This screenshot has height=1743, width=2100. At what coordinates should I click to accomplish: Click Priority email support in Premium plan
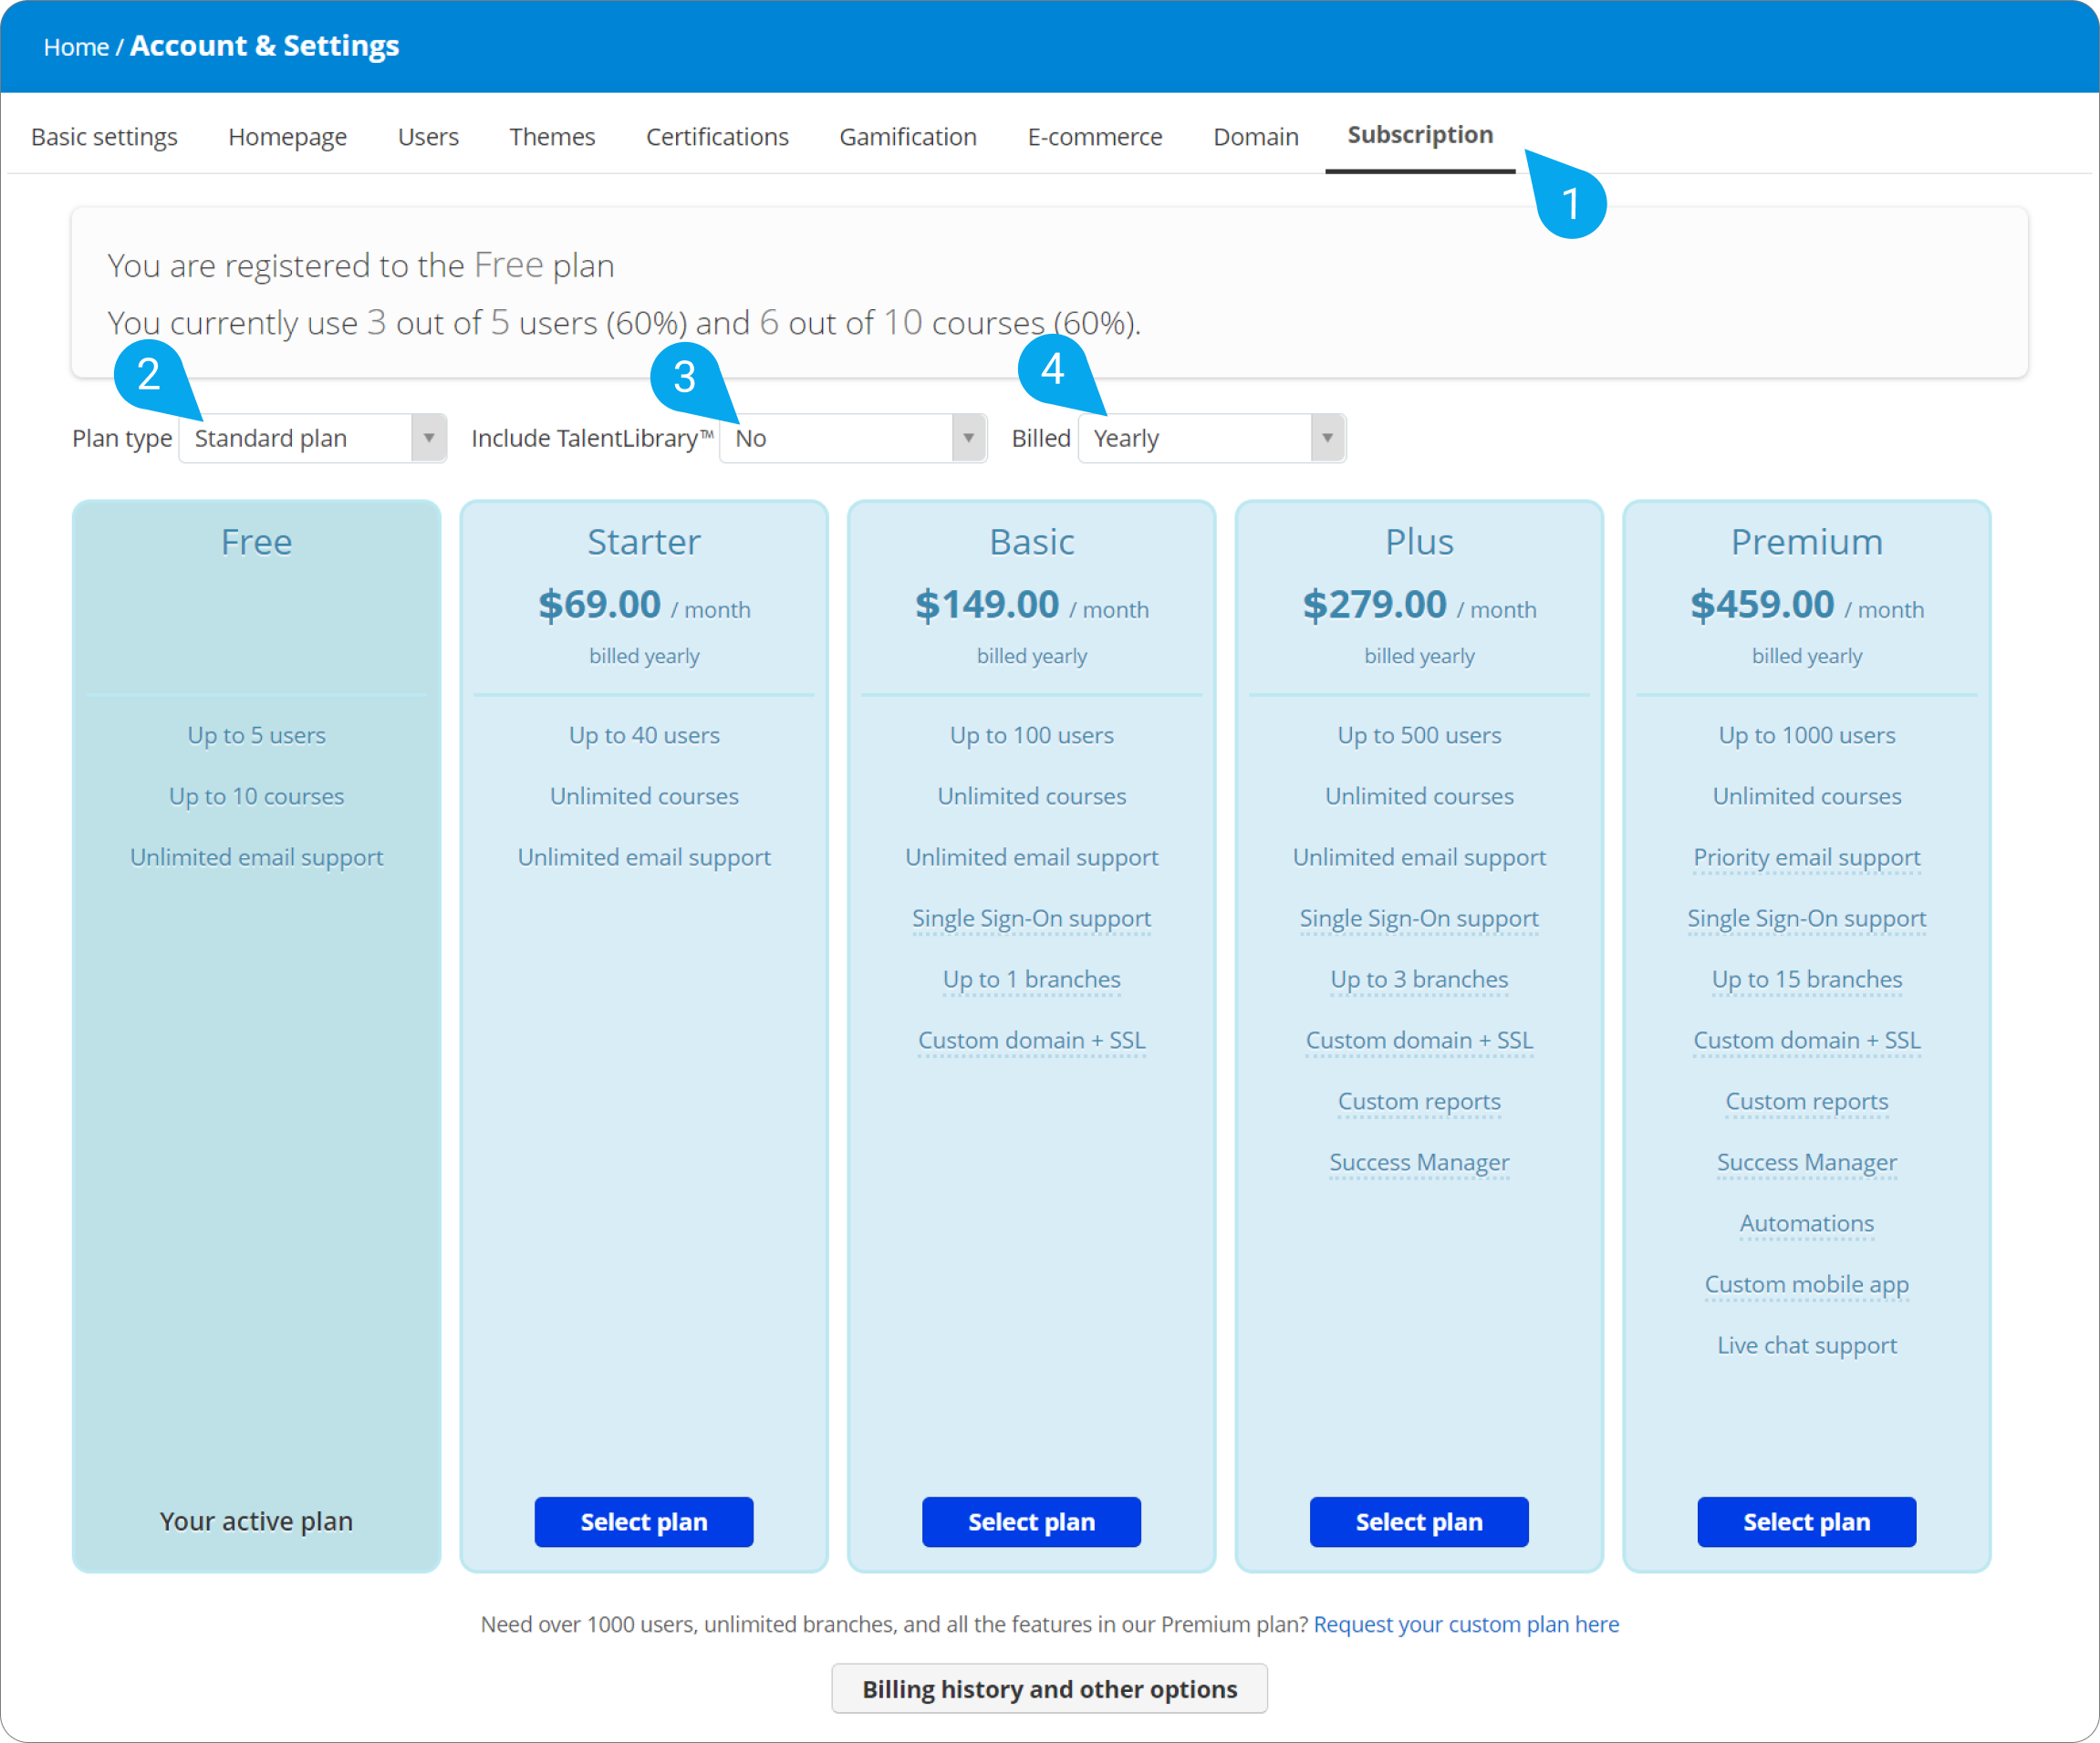pos(1806,857)
